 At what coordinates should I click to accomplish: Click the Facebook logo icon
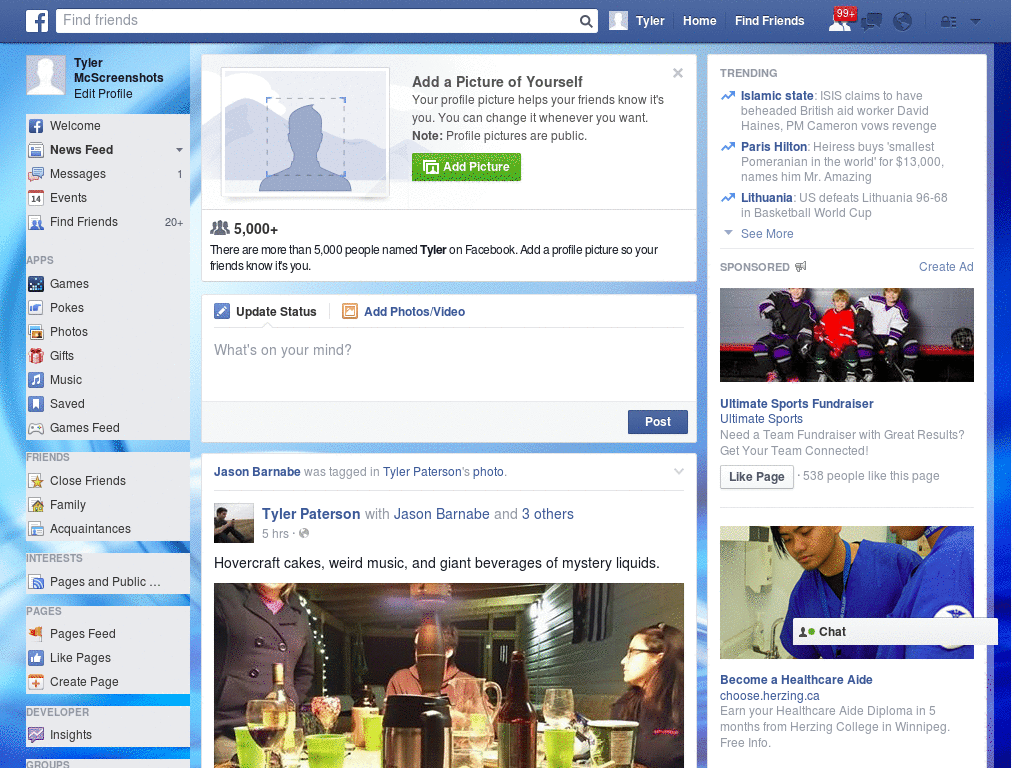pyautogui.click(x=37, y=21)
